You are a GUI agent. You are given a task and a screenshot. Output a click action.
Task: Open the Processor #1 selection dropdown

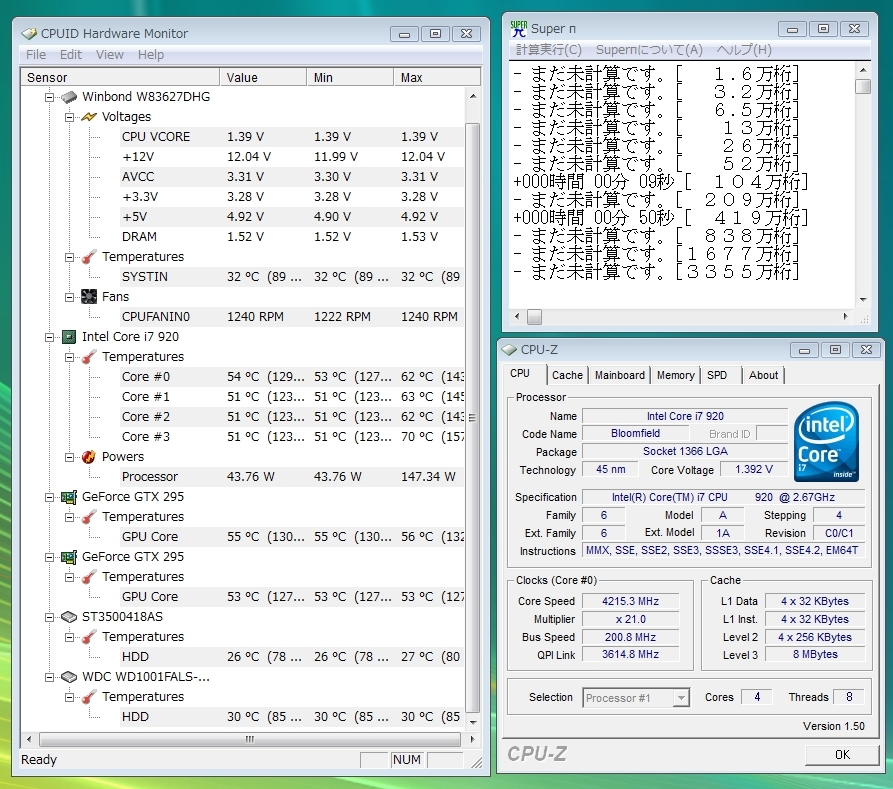point(681,698)
